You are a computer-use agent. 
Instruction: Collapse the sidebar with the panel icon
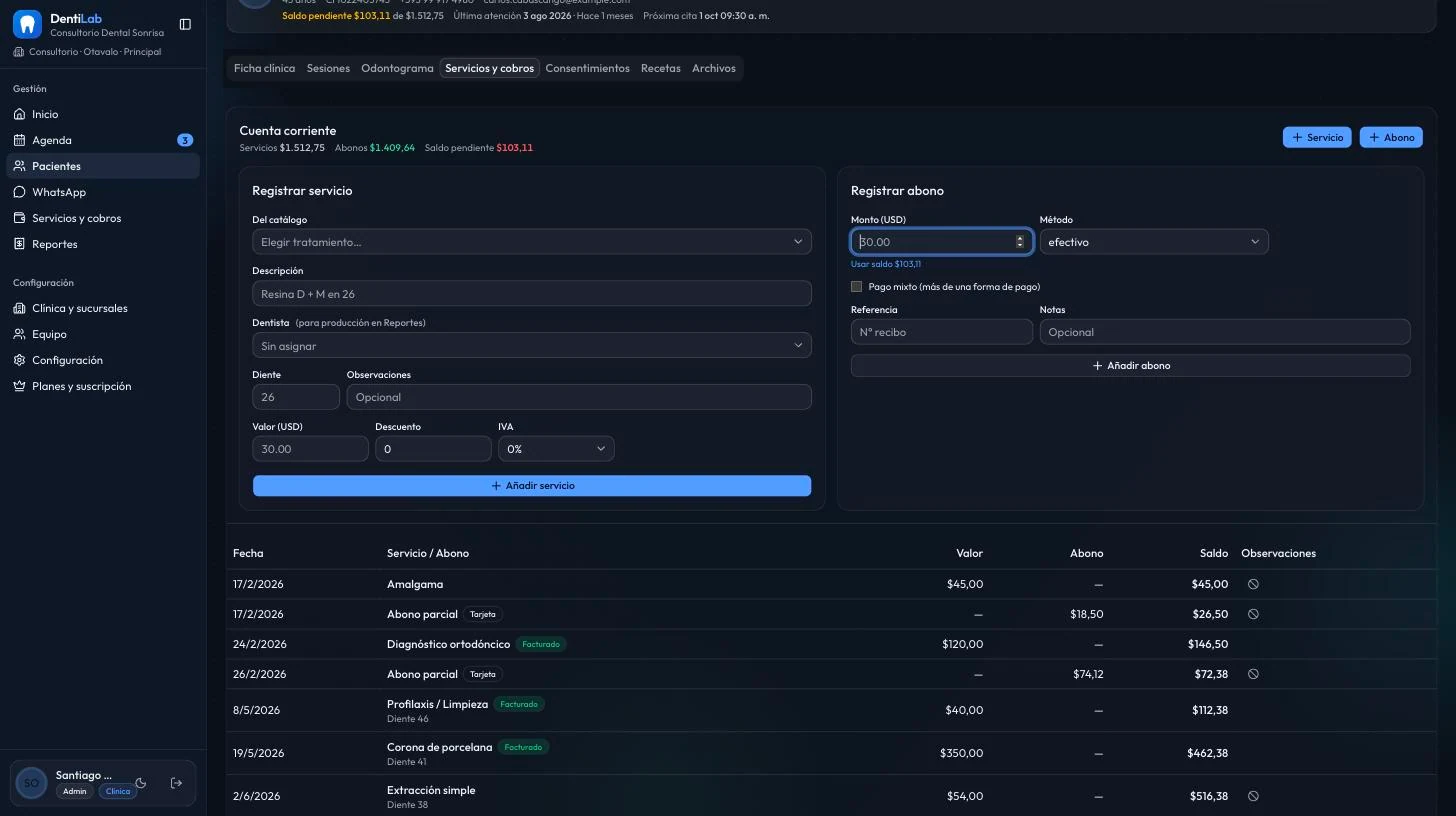tap(185, 24)
